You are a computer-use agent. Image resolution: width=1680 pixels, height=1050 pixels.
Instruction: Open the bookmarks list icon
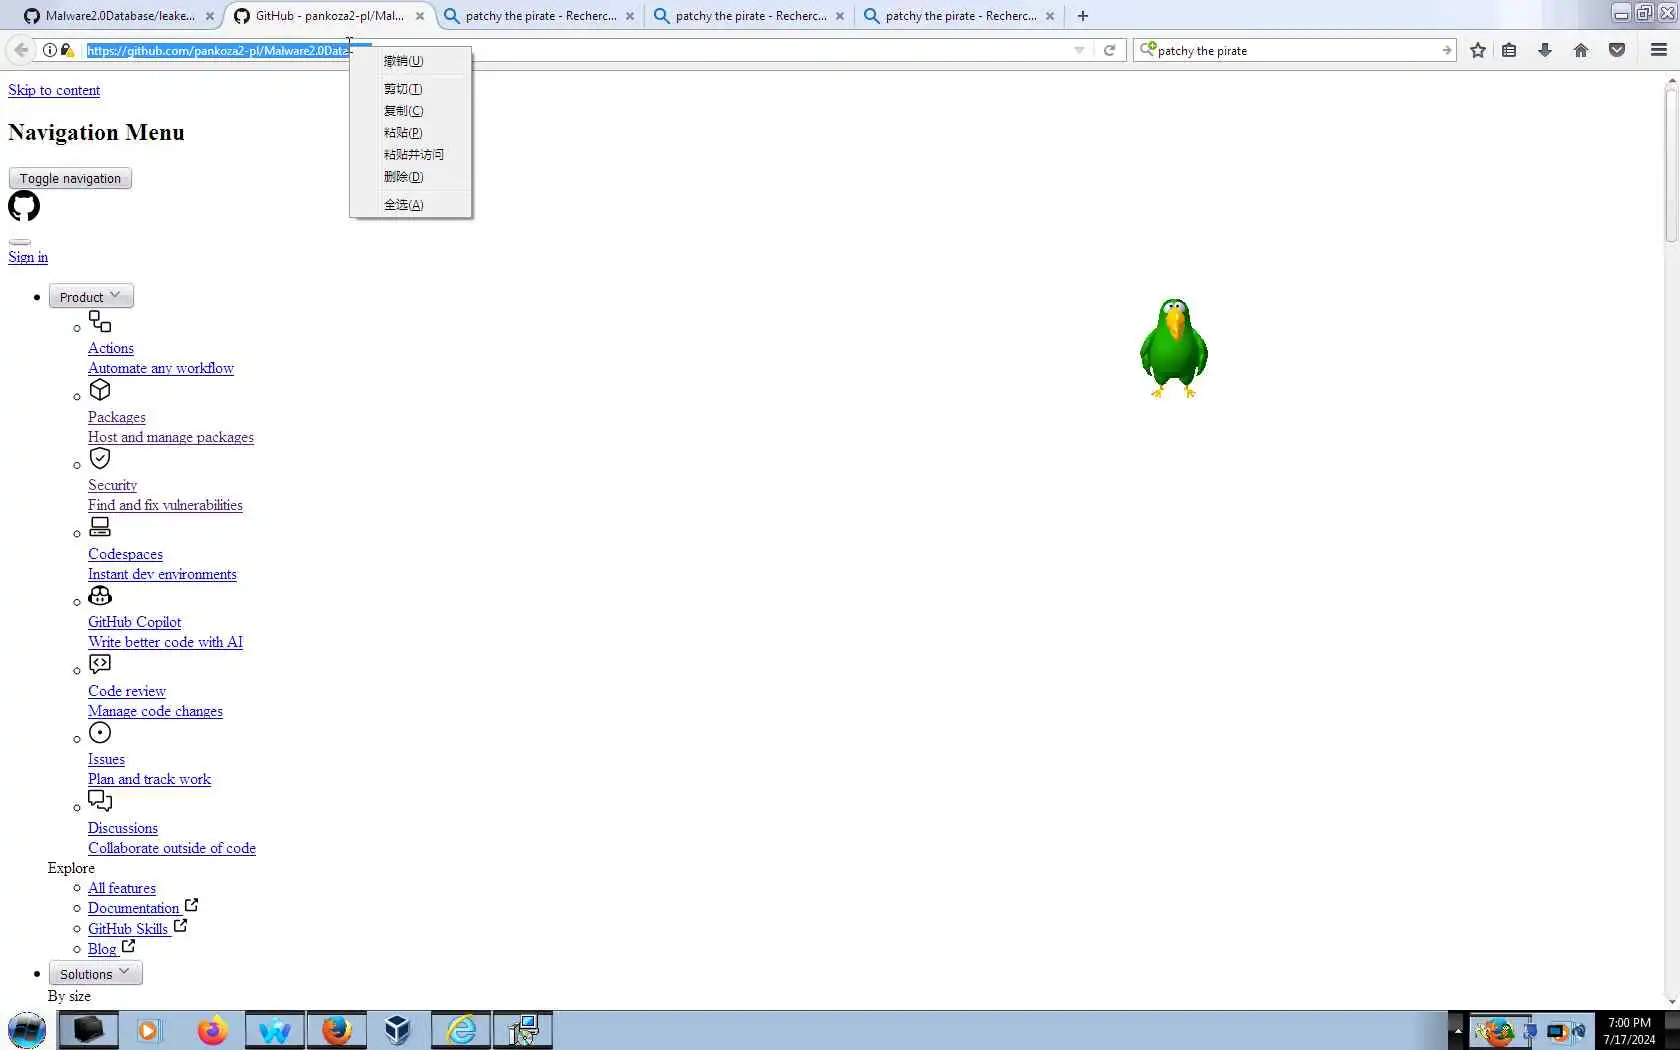point(1510,50)
